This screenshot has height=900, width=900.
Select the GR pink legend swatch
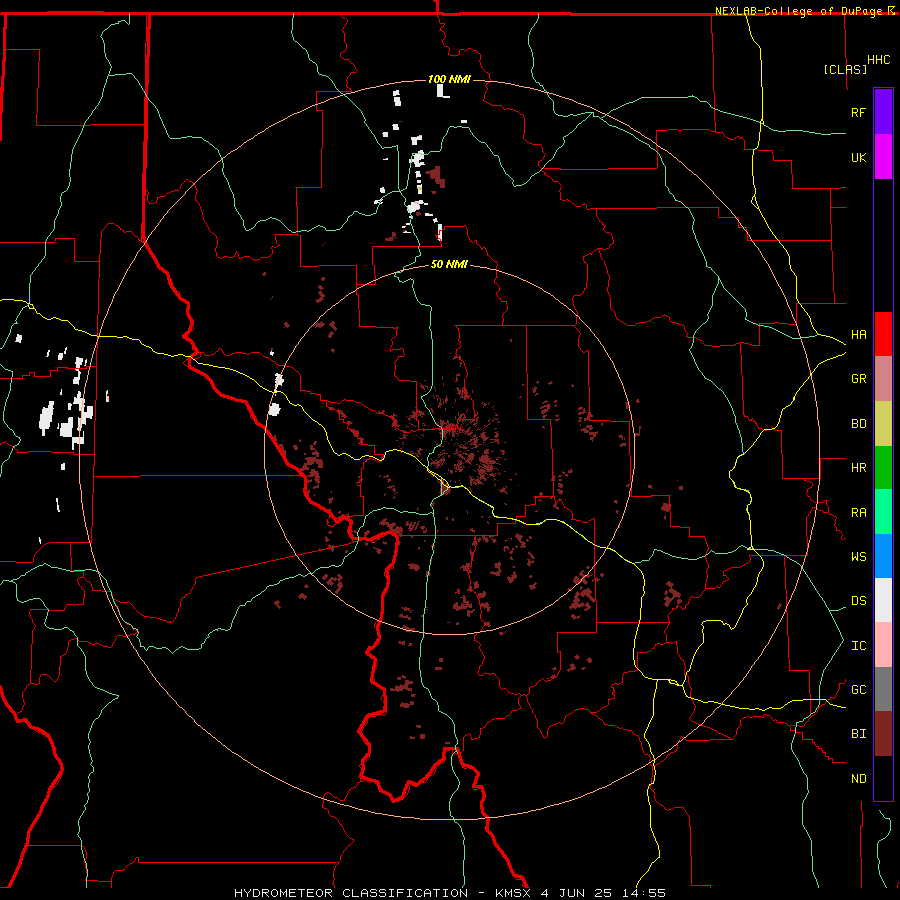pyautogui.click(x=883, y=379)
